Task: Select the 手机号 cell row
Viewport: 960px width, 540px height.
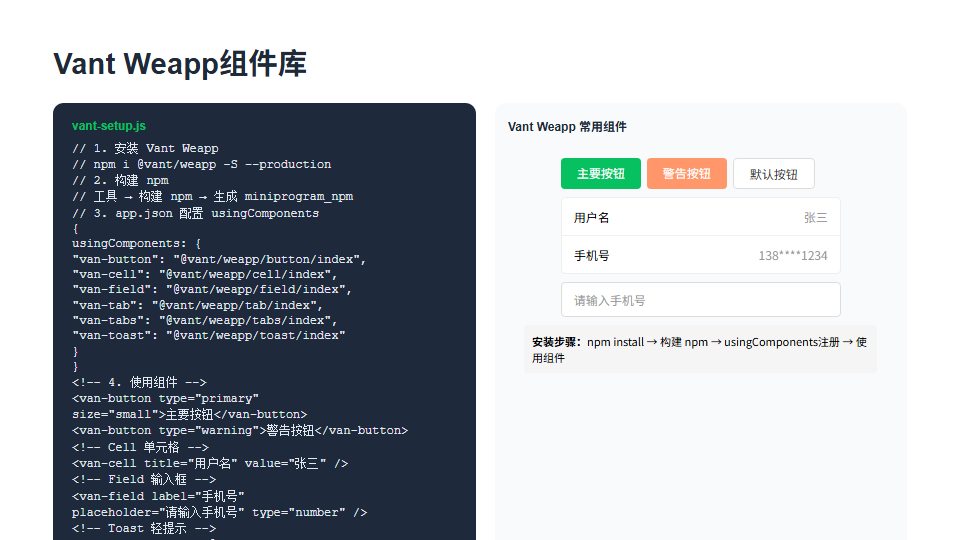Action: click(700, 255)
